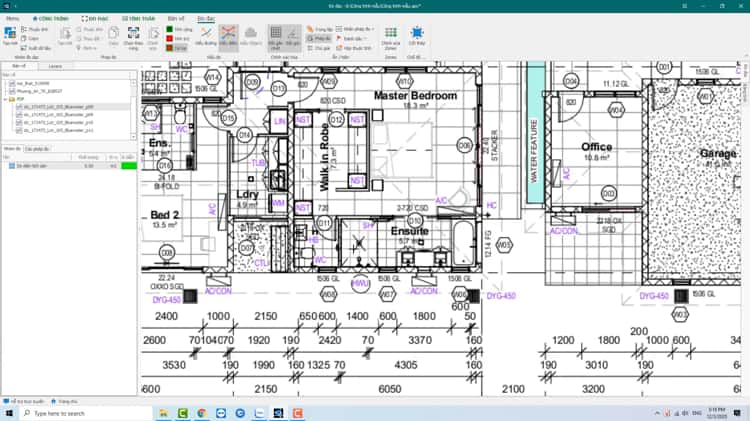750x421 pixels.
Task: Click the 'Ensuite' room label on the drawing
Action: pos(409,231)
